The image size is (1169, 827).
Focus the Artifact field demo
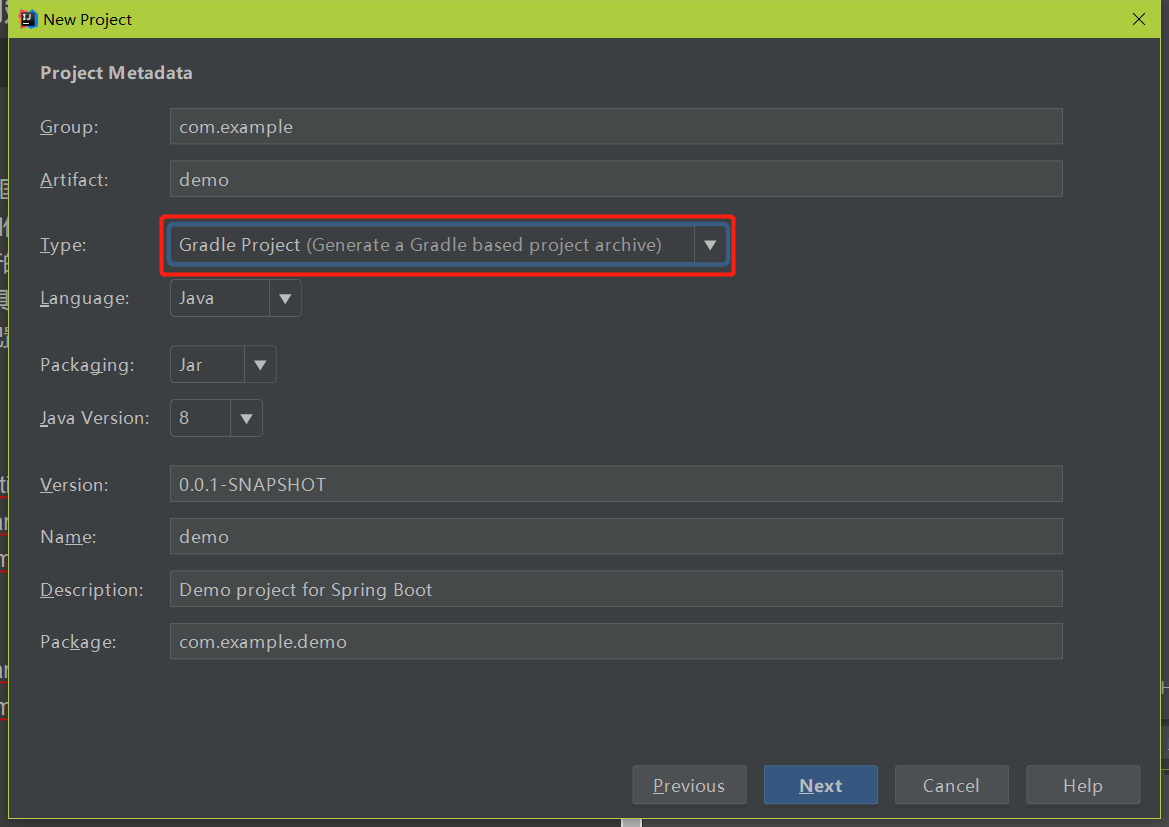(x=616, y=179)
